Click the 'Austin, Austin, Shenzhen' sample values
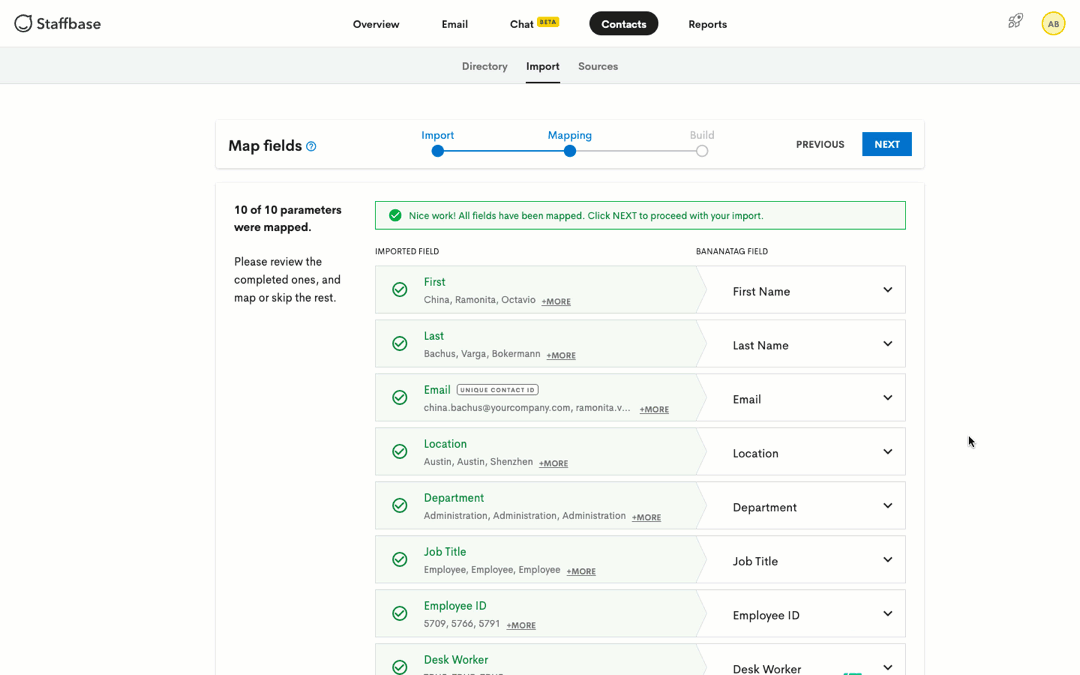1080x675 pixels. pyautogui.click(x=478, y=461)
